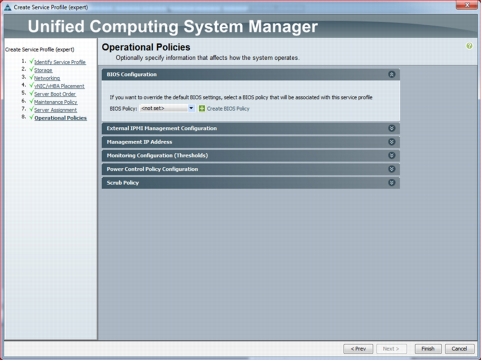Viewport: 482px width, 361px height.
Task: Expand Power Control Policy Configuration section
Action: [392, 169]
